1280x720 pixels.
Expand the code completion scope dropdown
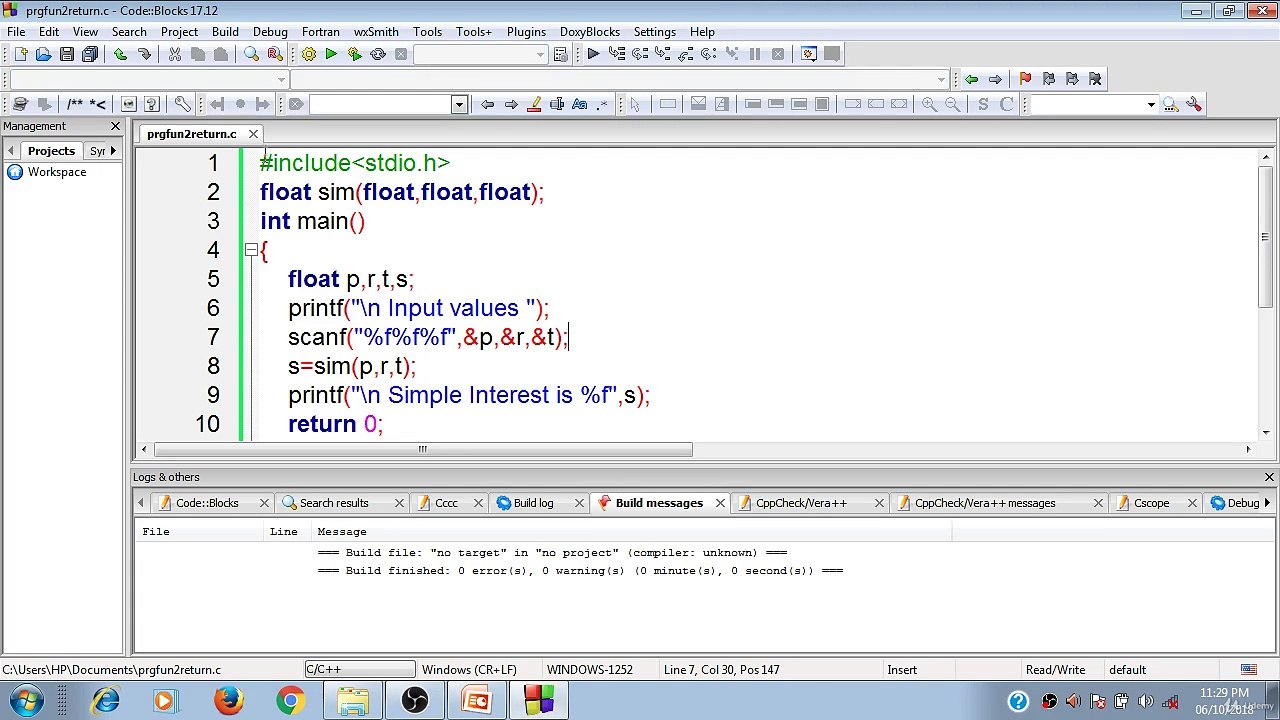pyautogui.click(x=282, y=79)
